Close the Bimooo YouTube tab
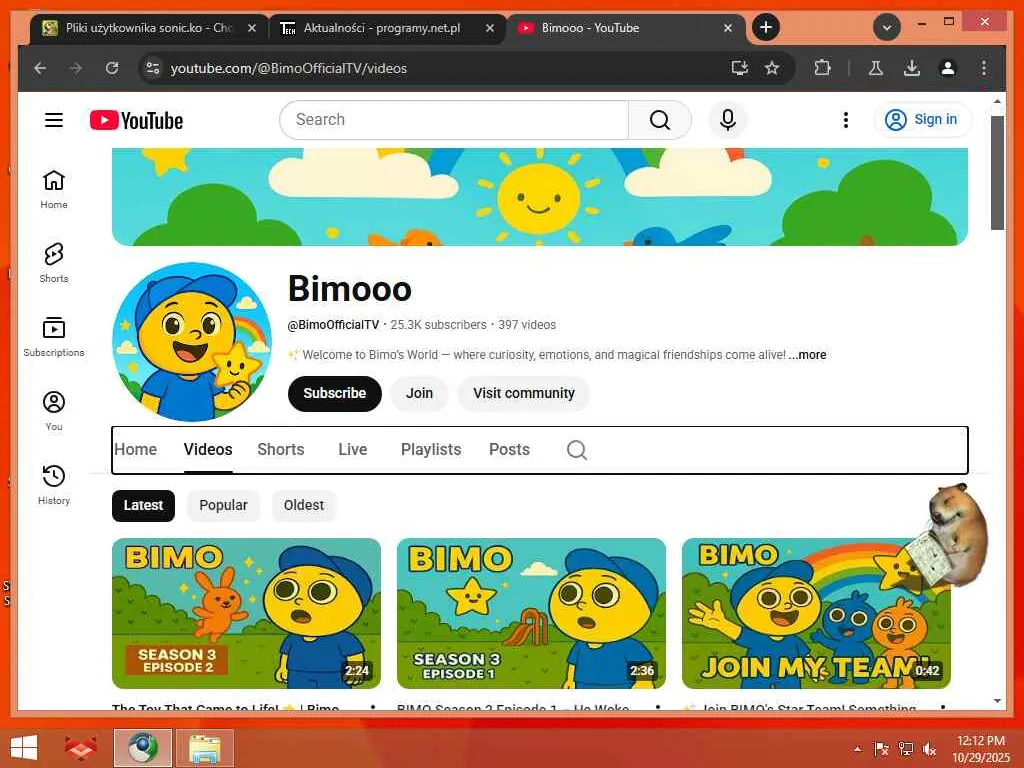The height and width of the screenshot is (768, 1024). click(728, 28)
